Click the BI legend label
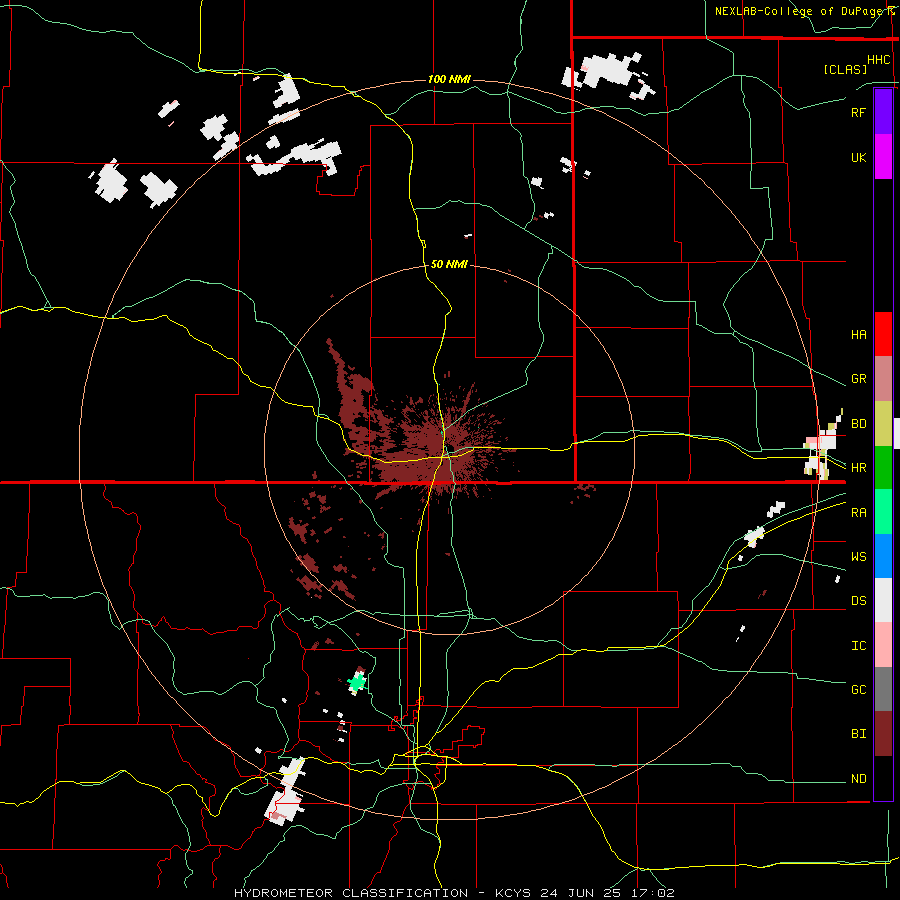The width and height of the screenshot is (900, 900). pyautogui.click(x=858, y=734)
